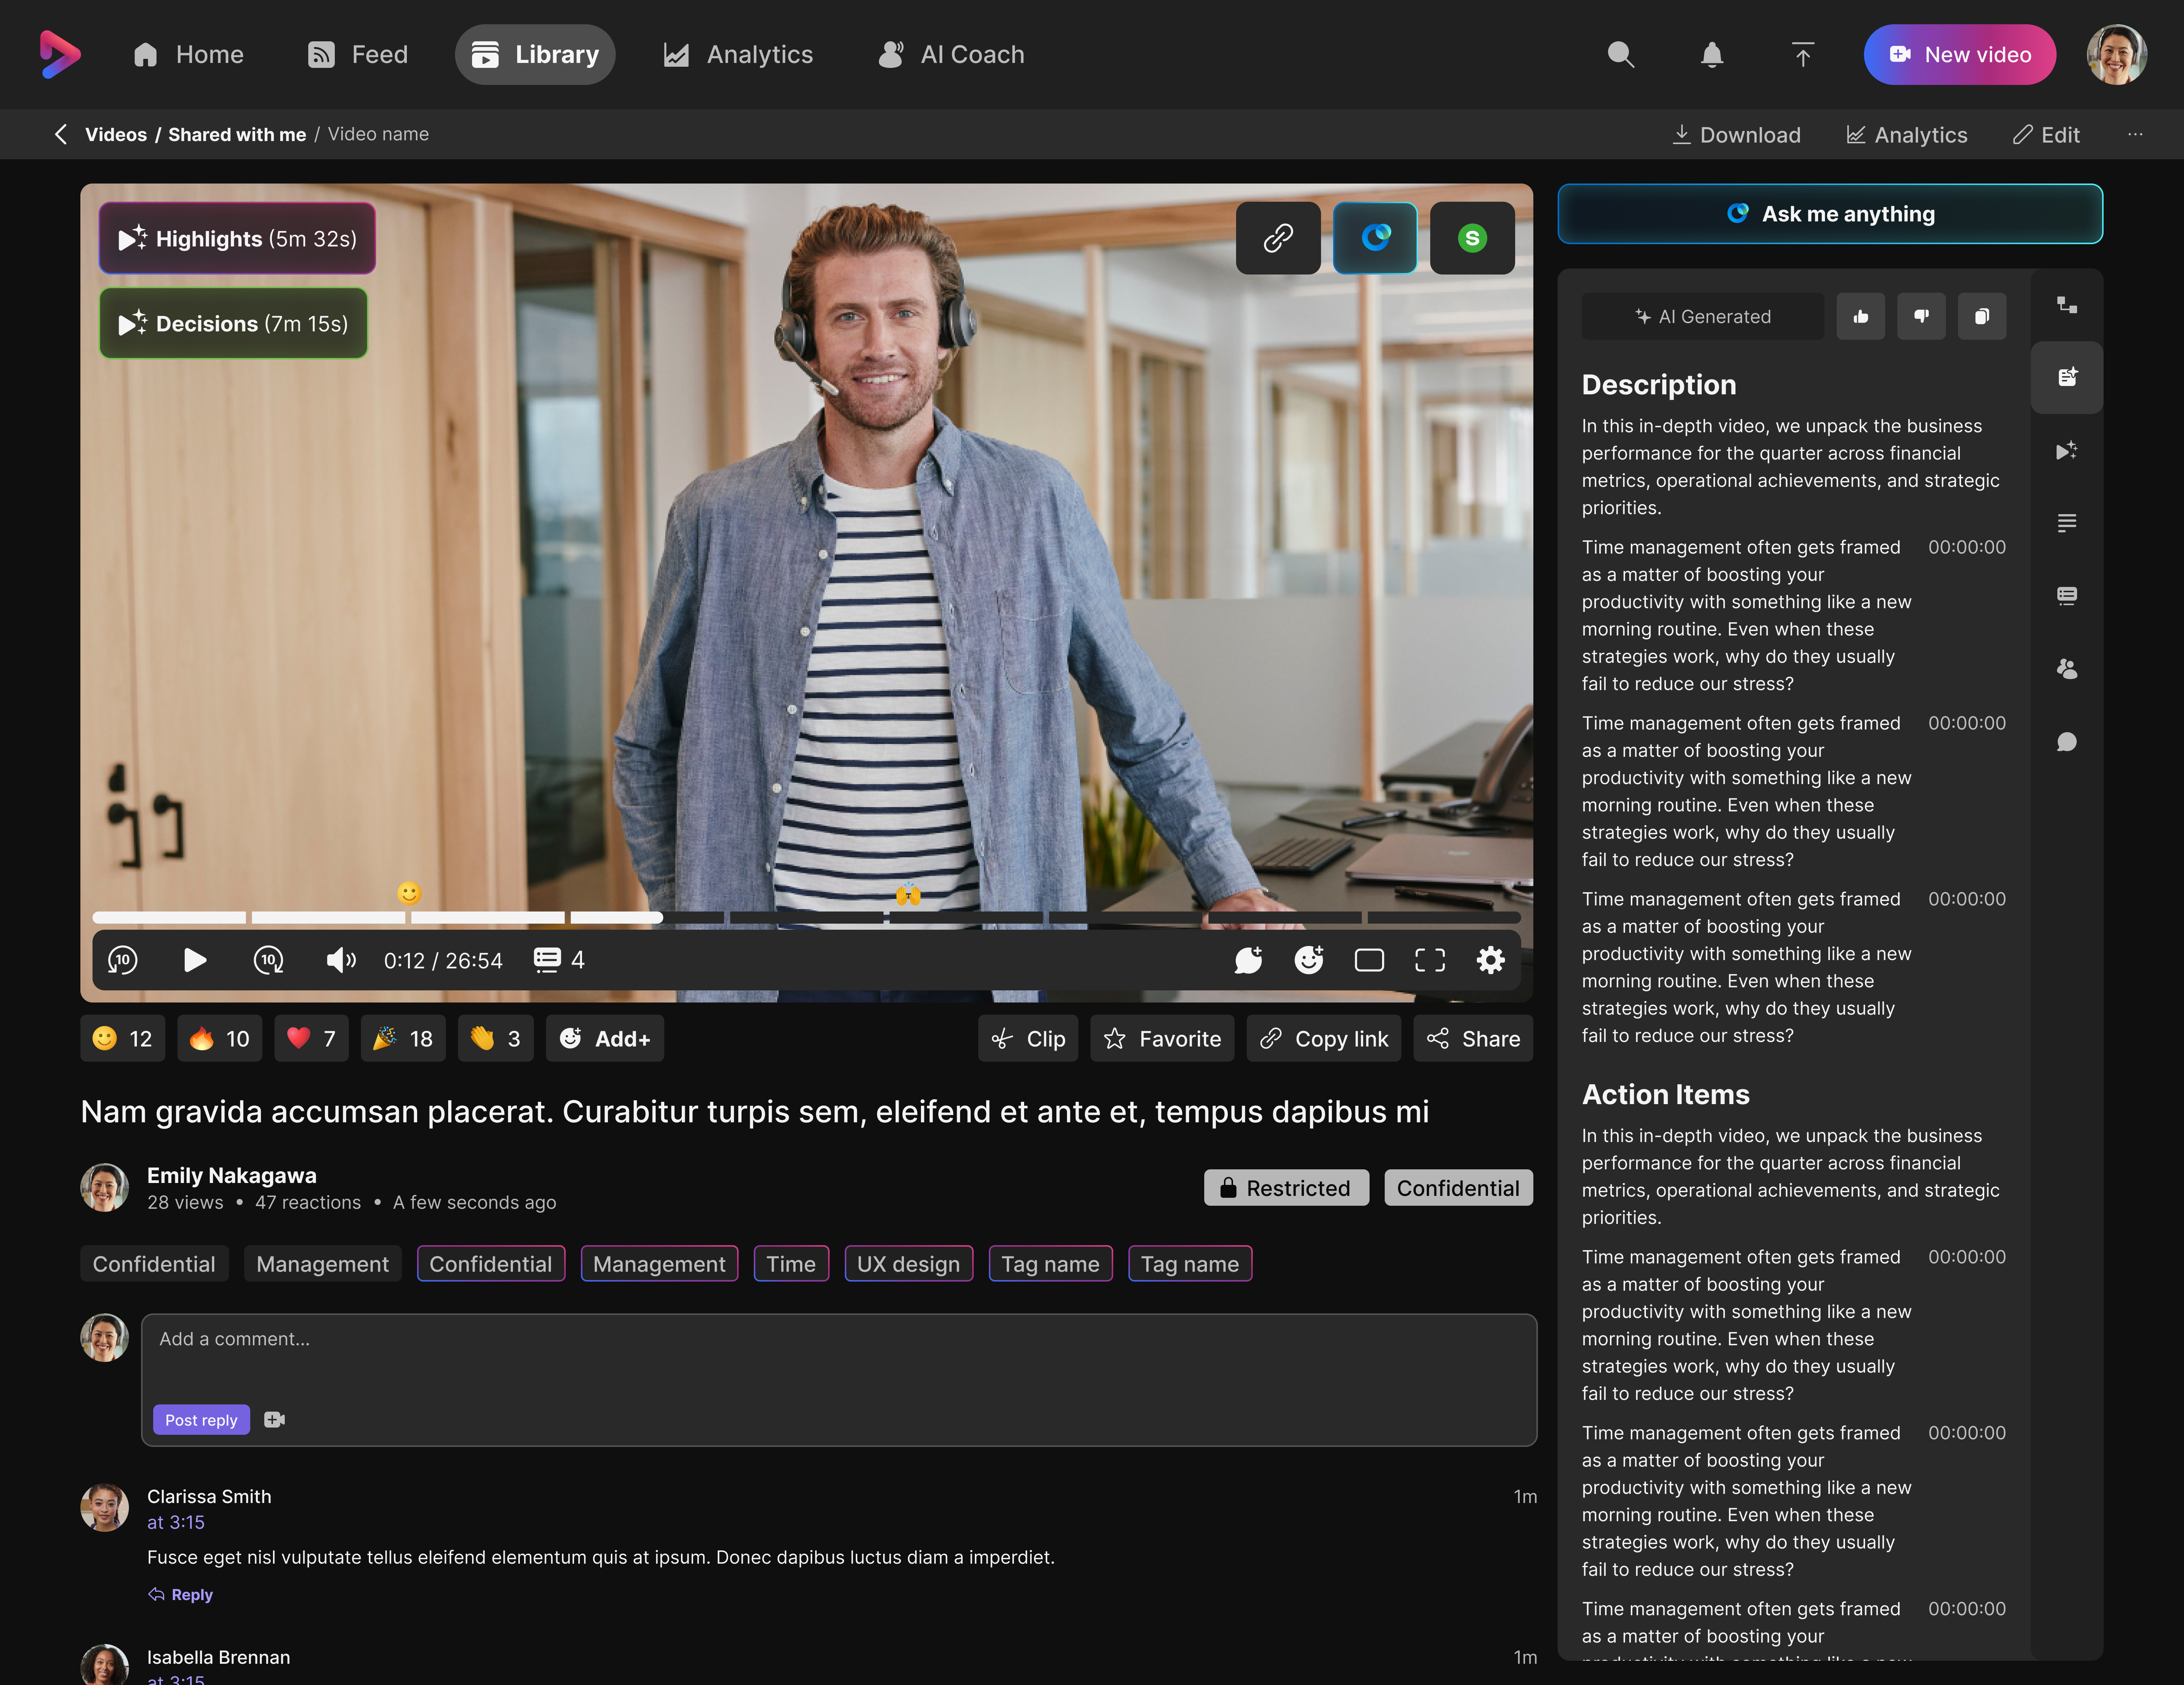This screenshot has height=1685, width=2184.
Task: Open the search icon in the top bar
Action: 1621,54
